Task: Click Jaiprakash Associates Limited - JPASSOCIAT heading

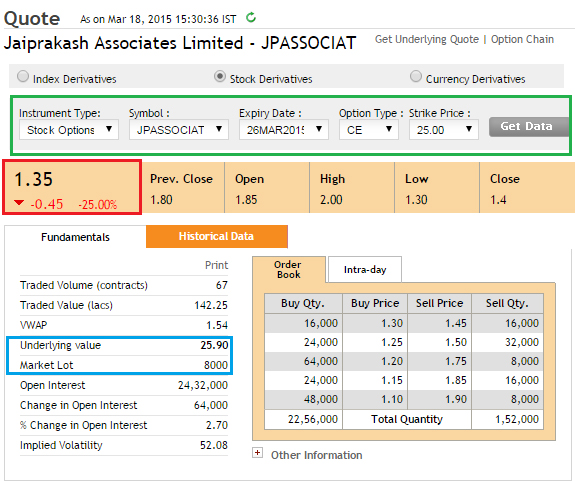Action: tap(180, 43)
